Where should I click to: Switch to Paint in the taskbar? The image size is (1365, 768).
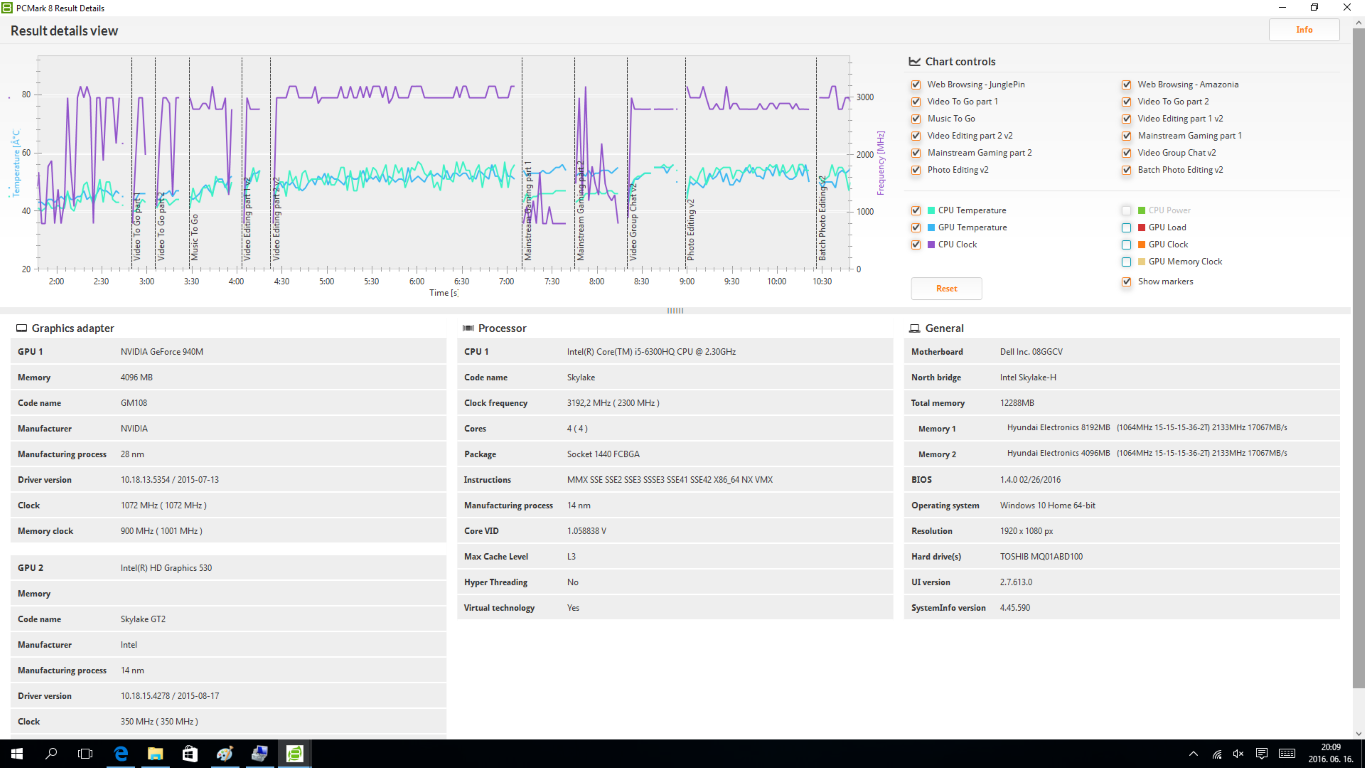tap(225, 753)
